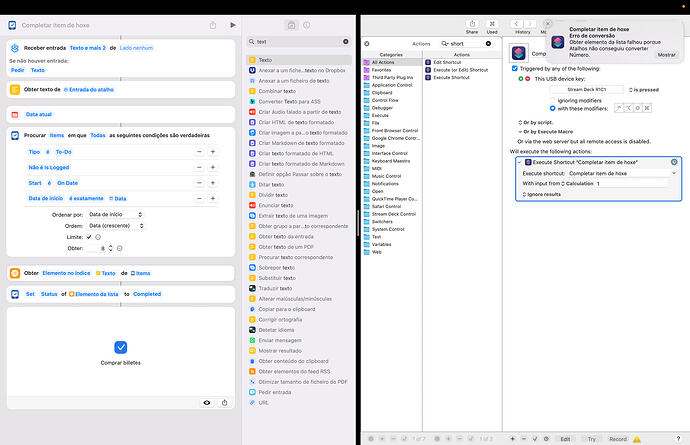
Task: Dismiss the Completar item de hoxe notification
Action: [548, 23]
